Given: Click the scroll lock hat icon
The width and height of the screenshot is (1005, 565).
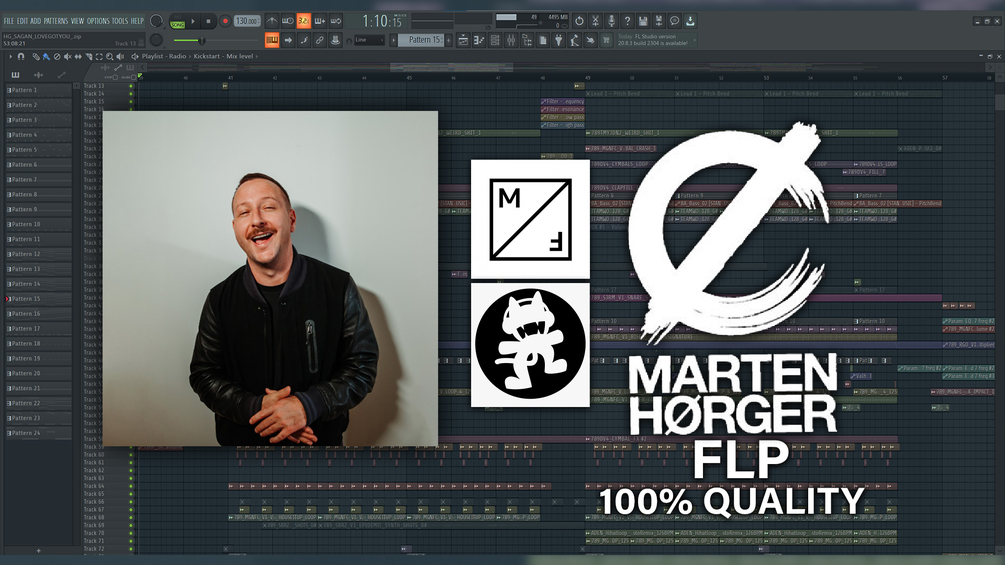Looking at the screenshot, I should point(335,40).
